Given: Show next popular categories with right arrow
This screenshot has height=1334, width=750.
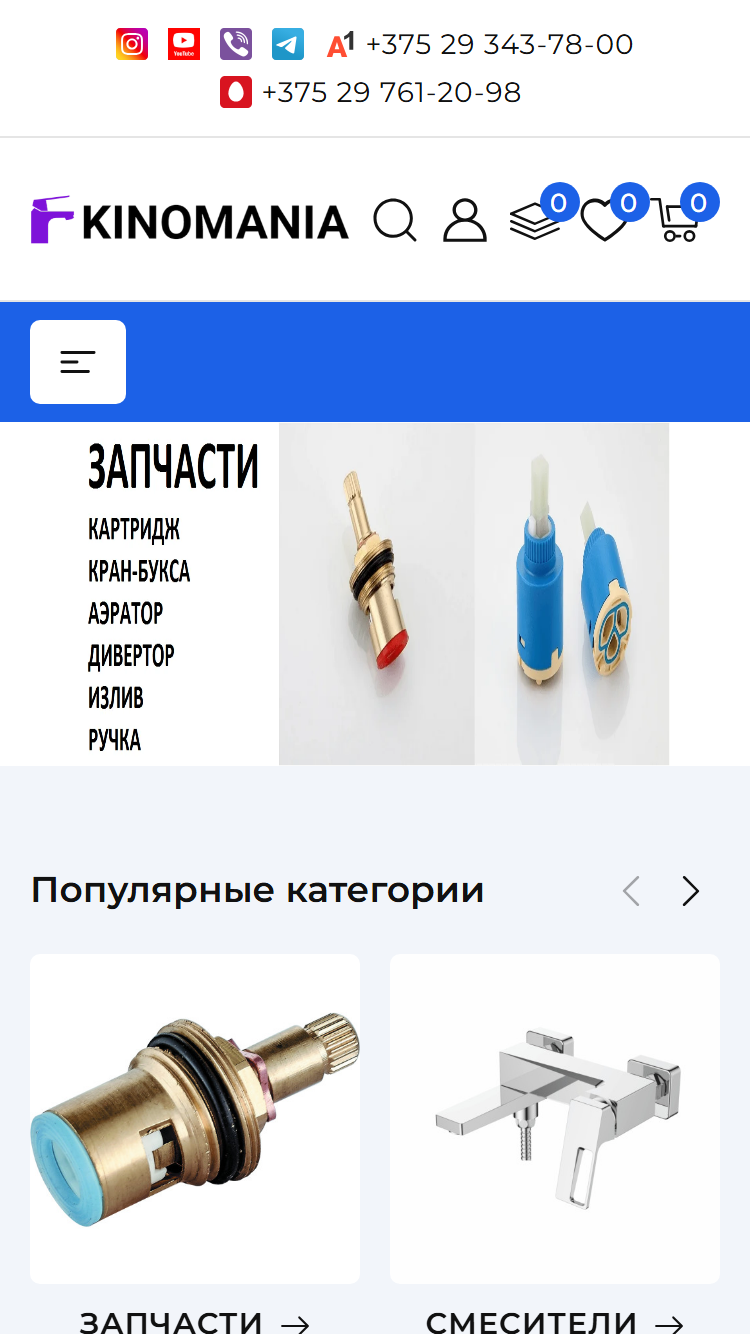Looking at the screenshot, I should point(691,891).
